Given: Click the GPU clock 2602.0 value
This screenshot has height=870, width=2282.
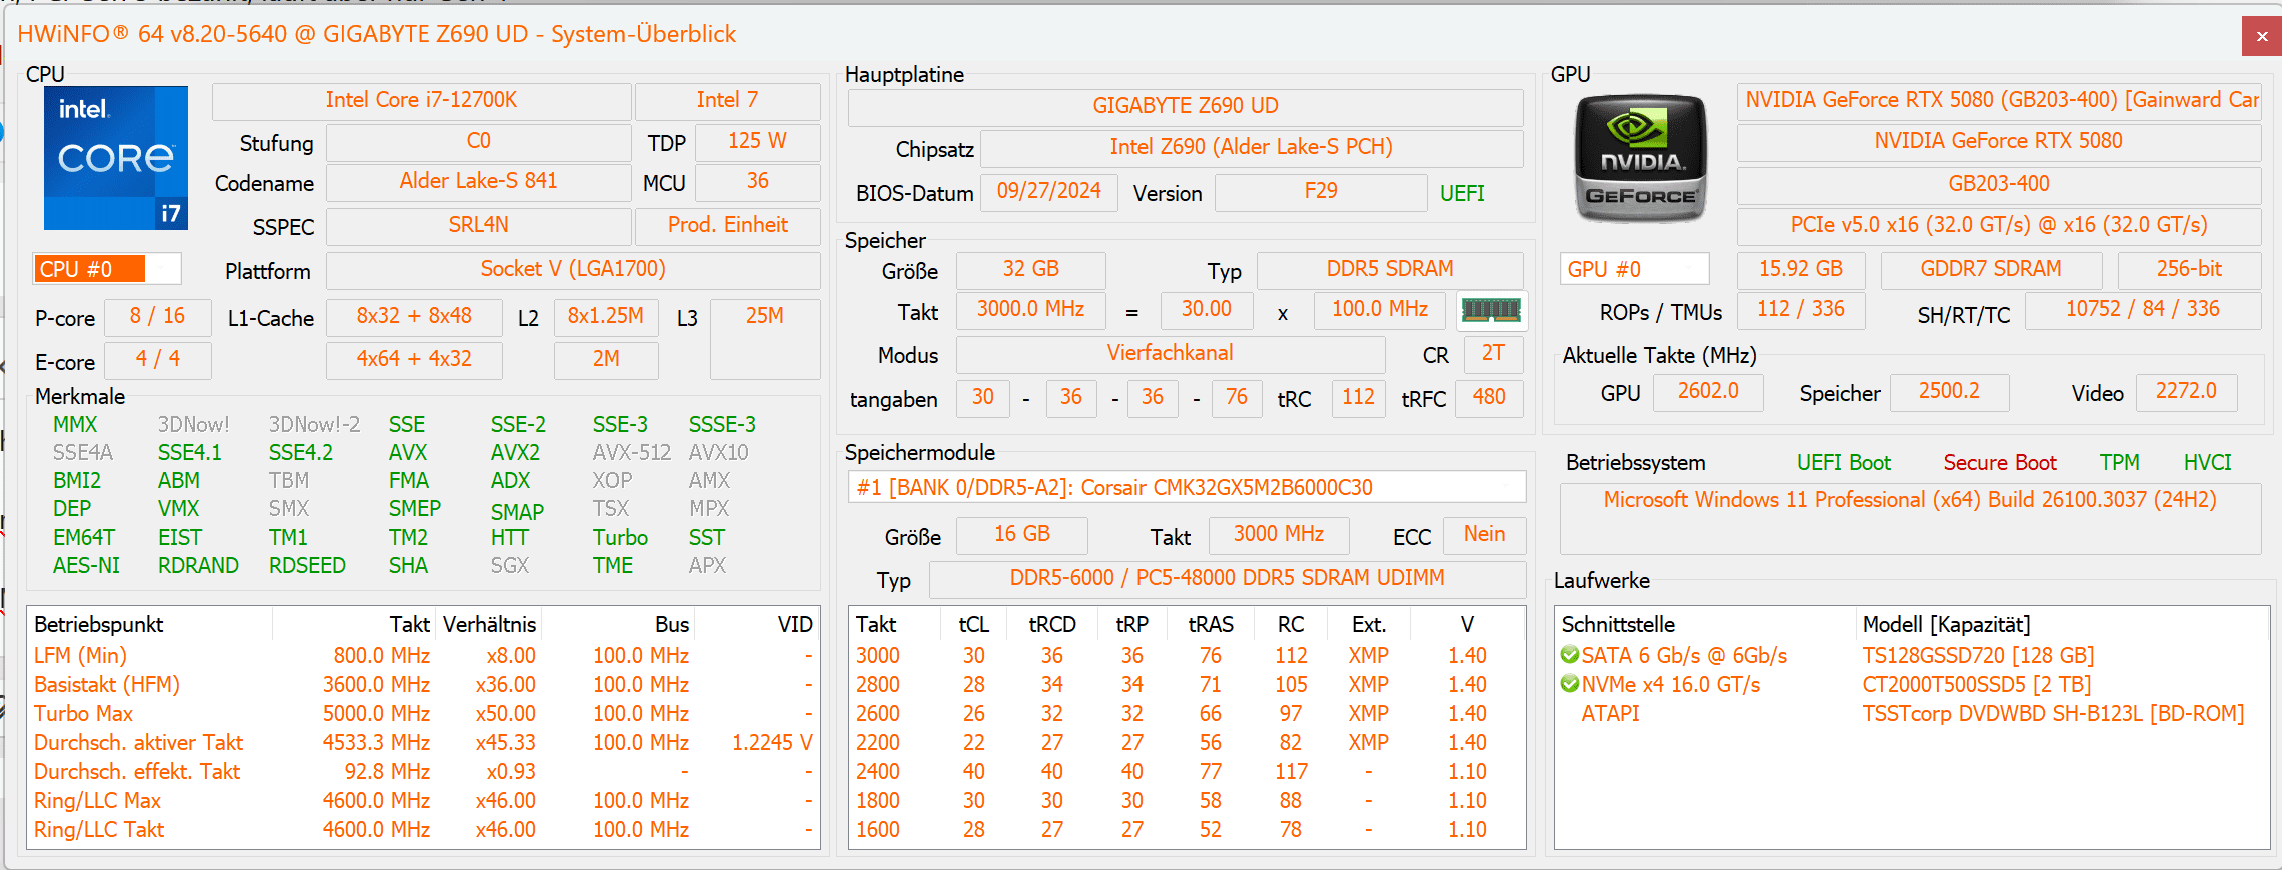Looking at the screenshot, I should point(1708,391).
